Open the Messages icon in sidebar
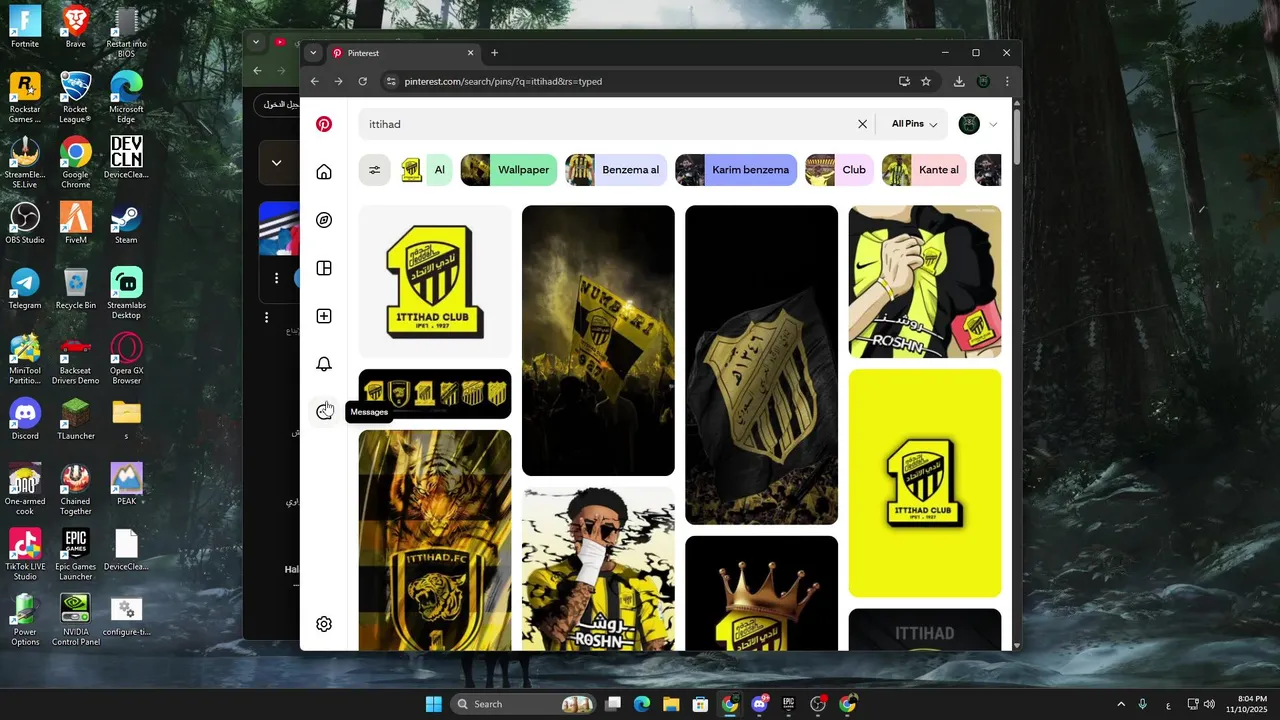This screenshot has width=1280, height=720. 324,412
